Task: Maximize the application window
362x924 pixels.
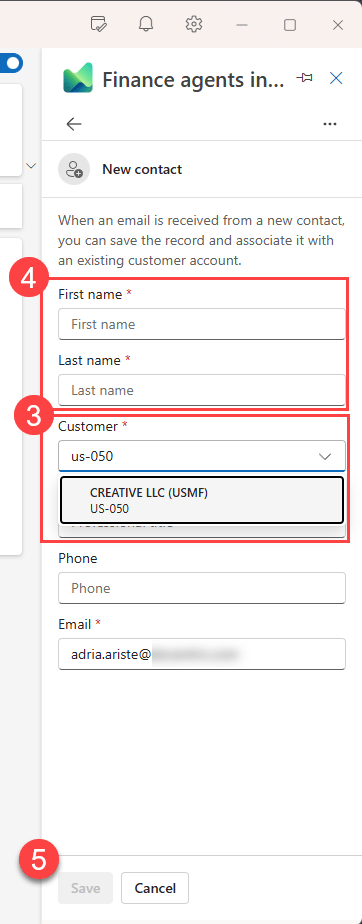Action: [289, 25]
